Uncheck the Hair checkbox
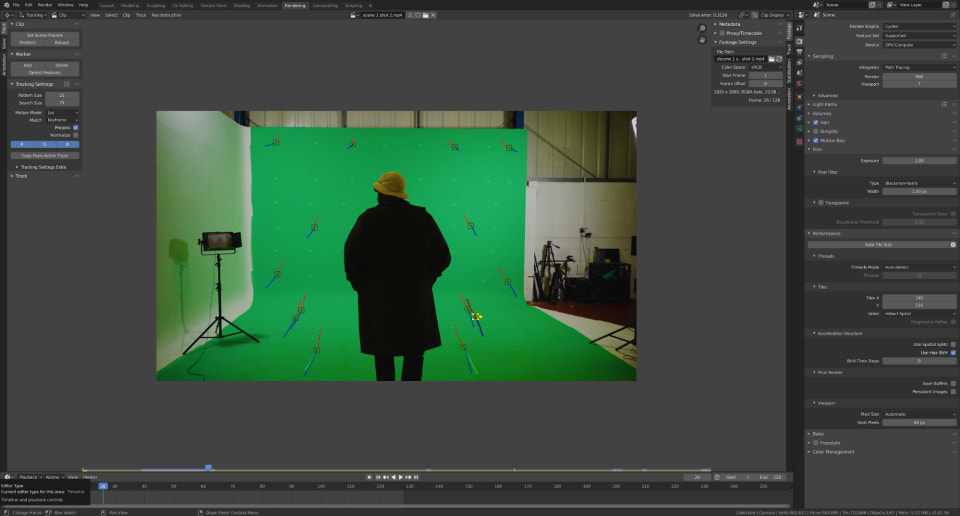Screen dimensions: 960x516 point(816,122)
